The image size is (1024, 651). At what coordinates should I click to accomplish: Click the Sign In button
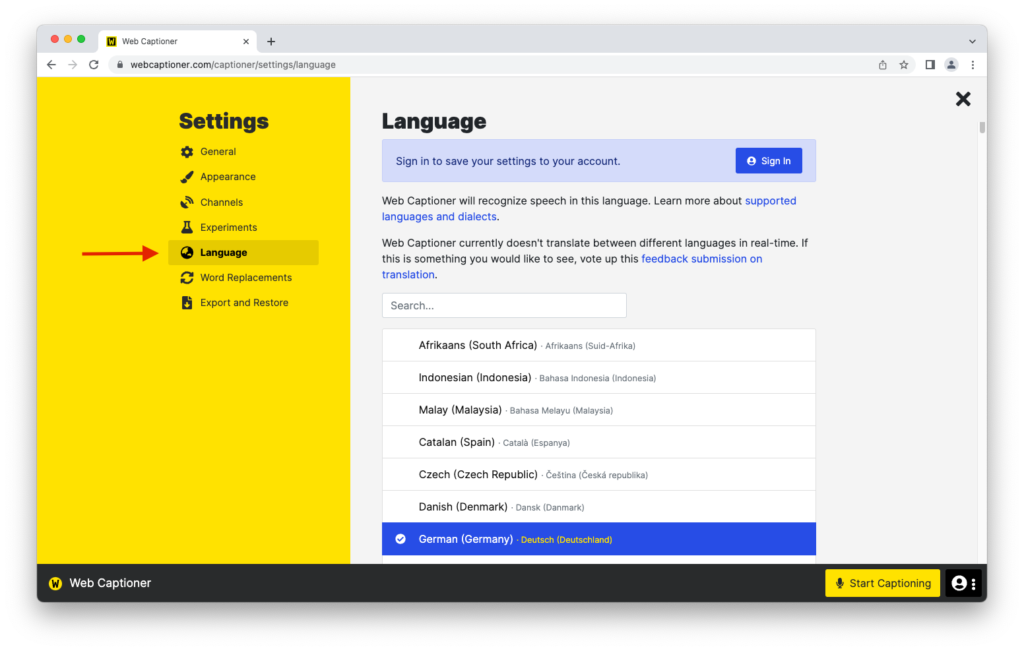pos(769,161)
